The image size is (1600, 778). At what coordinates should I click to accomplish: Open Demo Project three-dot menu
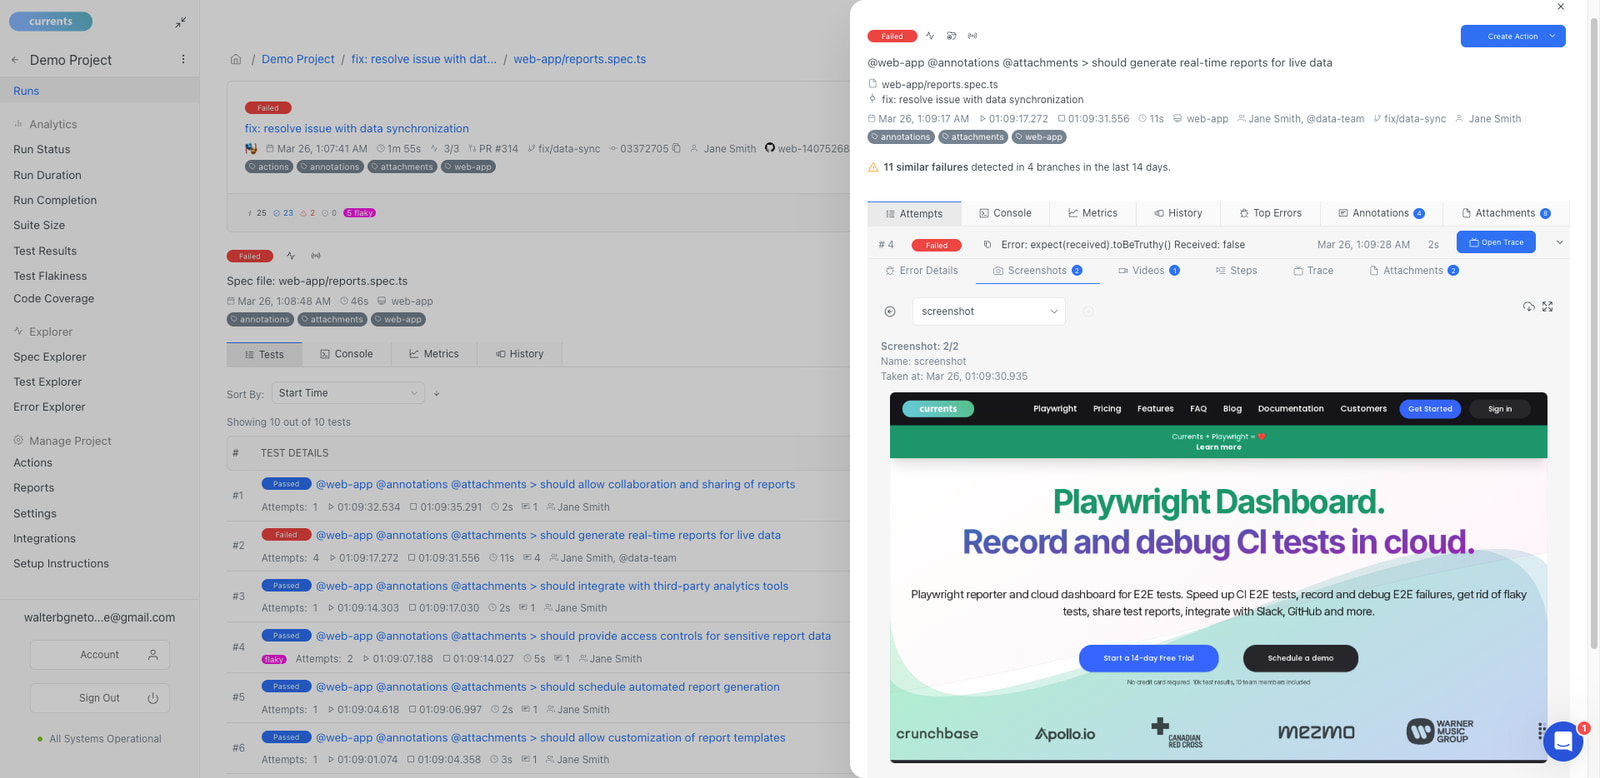[x=183, y=59]
